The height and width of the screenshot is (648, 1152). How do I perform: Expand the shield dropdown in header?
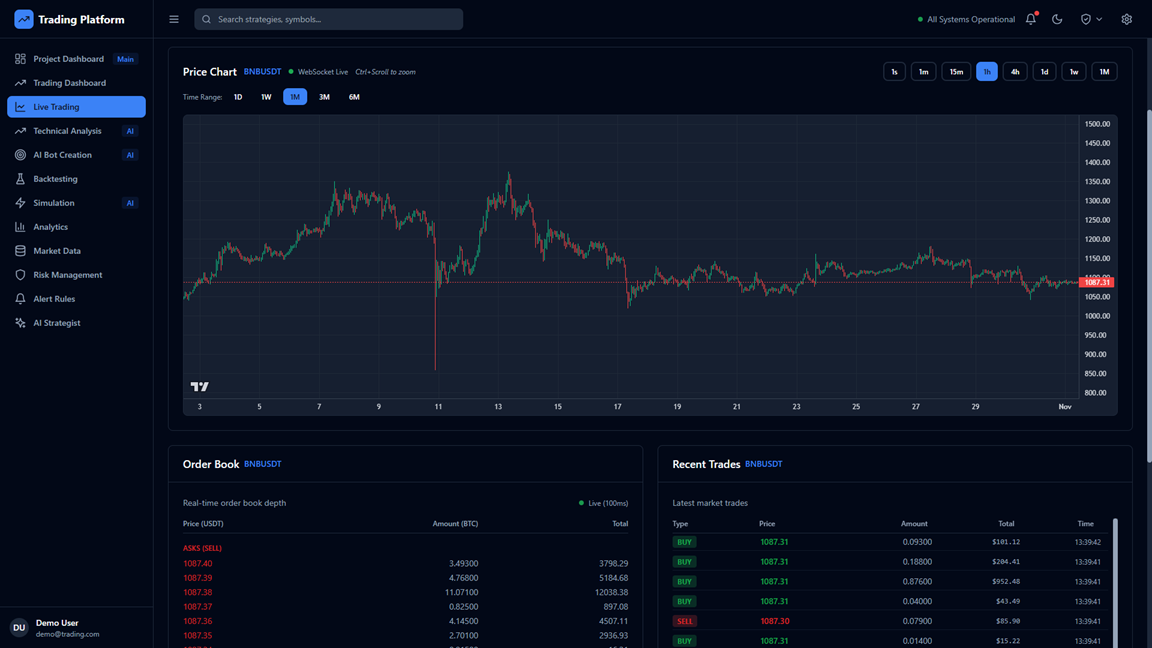click(1091, 19)
